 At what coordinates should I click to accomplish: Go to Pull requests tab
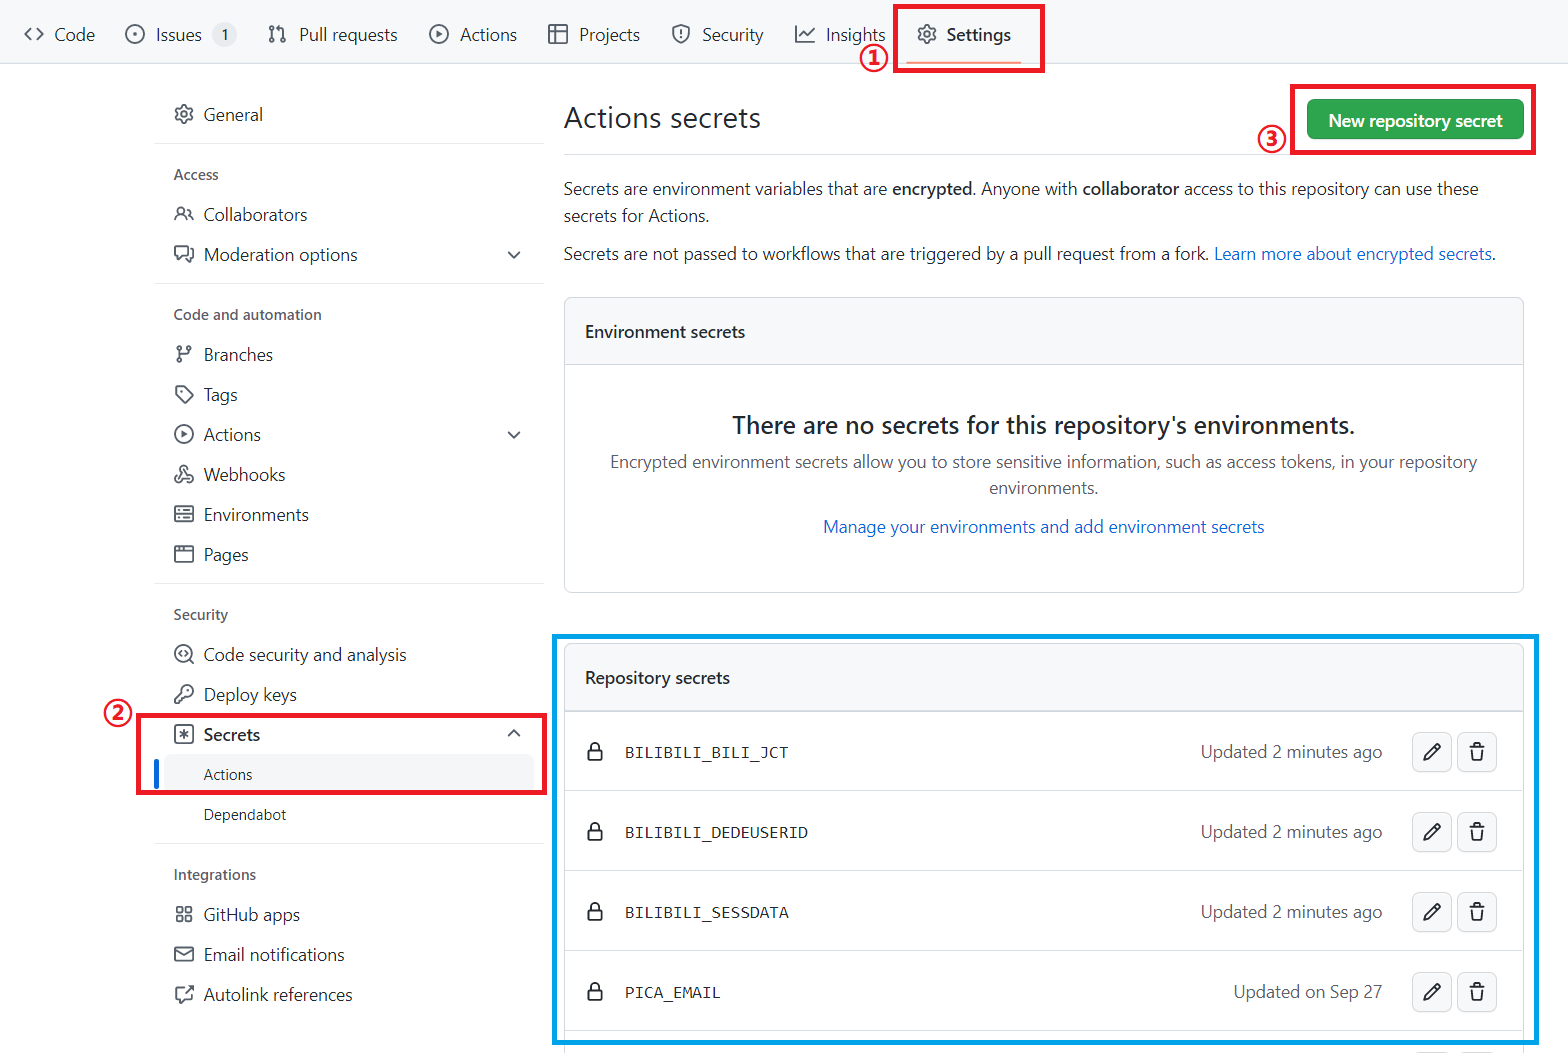click(333, 34)
